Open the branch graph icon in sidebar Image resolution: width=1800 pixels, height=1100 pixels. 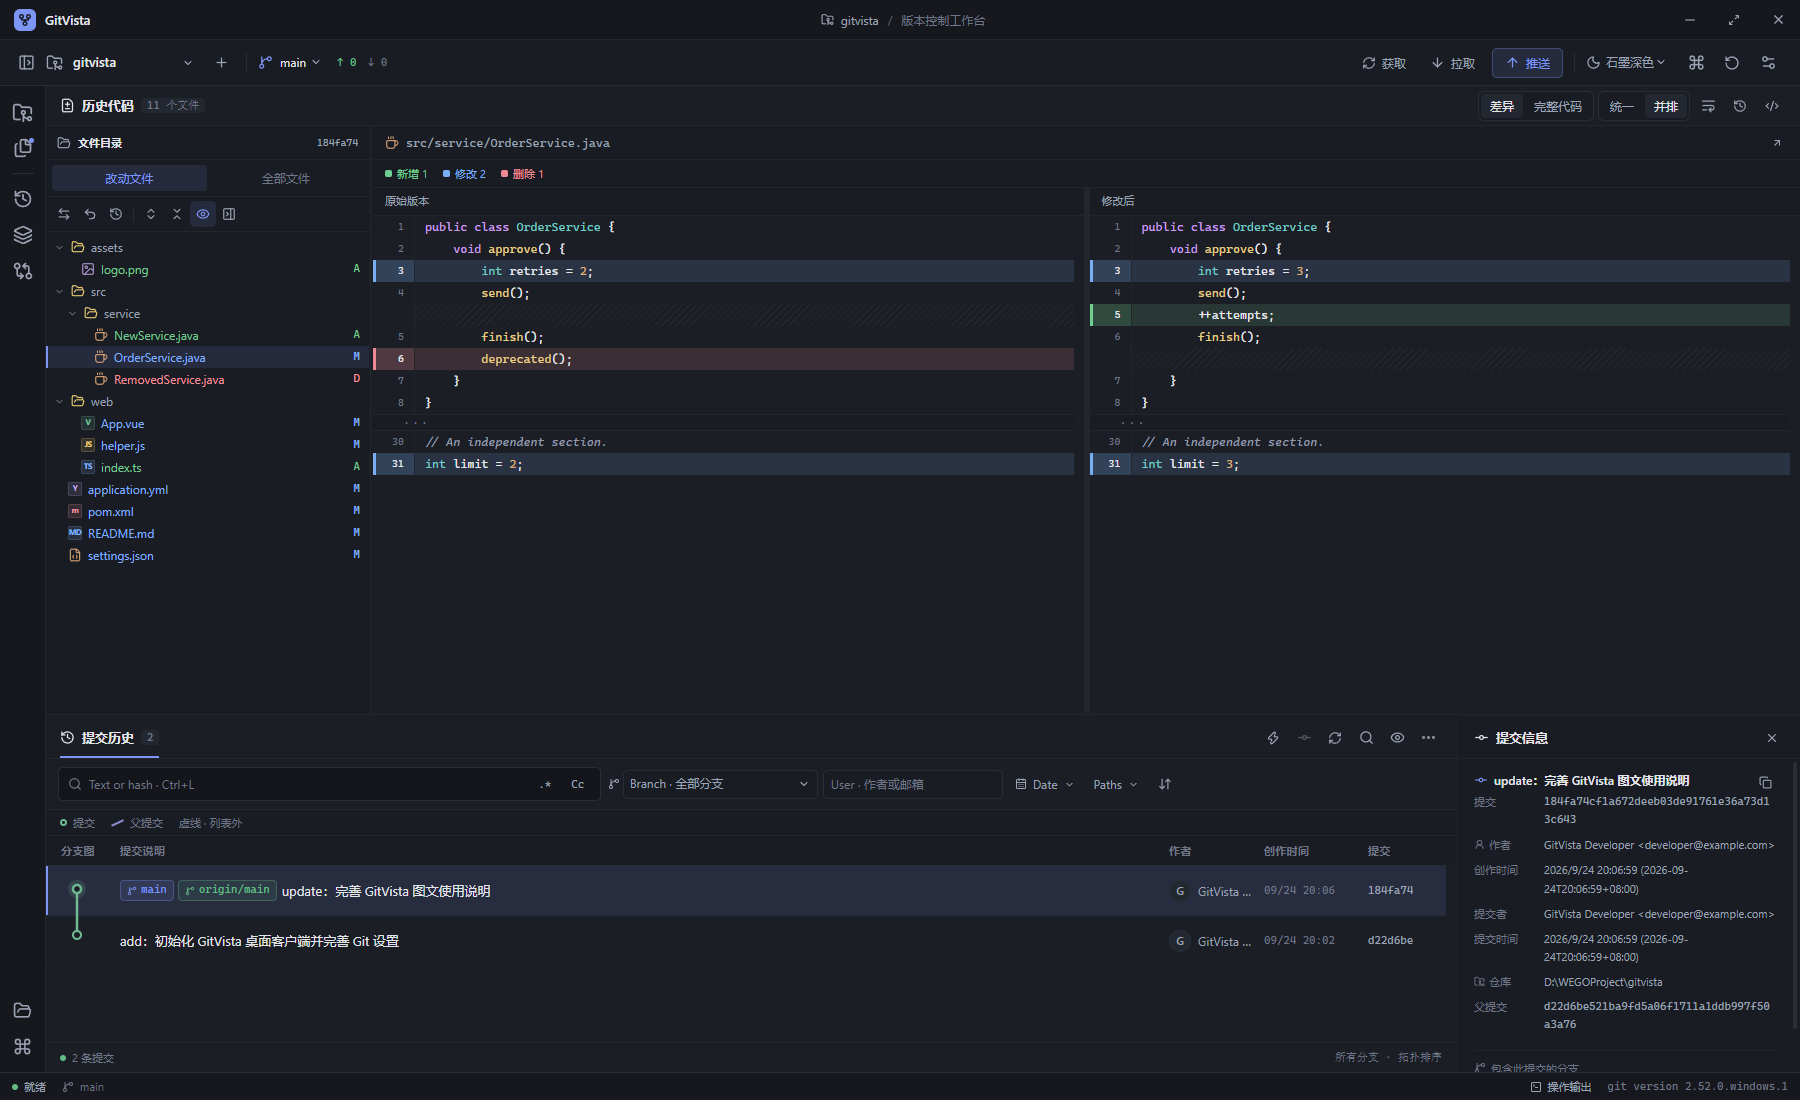coord(23,270)
